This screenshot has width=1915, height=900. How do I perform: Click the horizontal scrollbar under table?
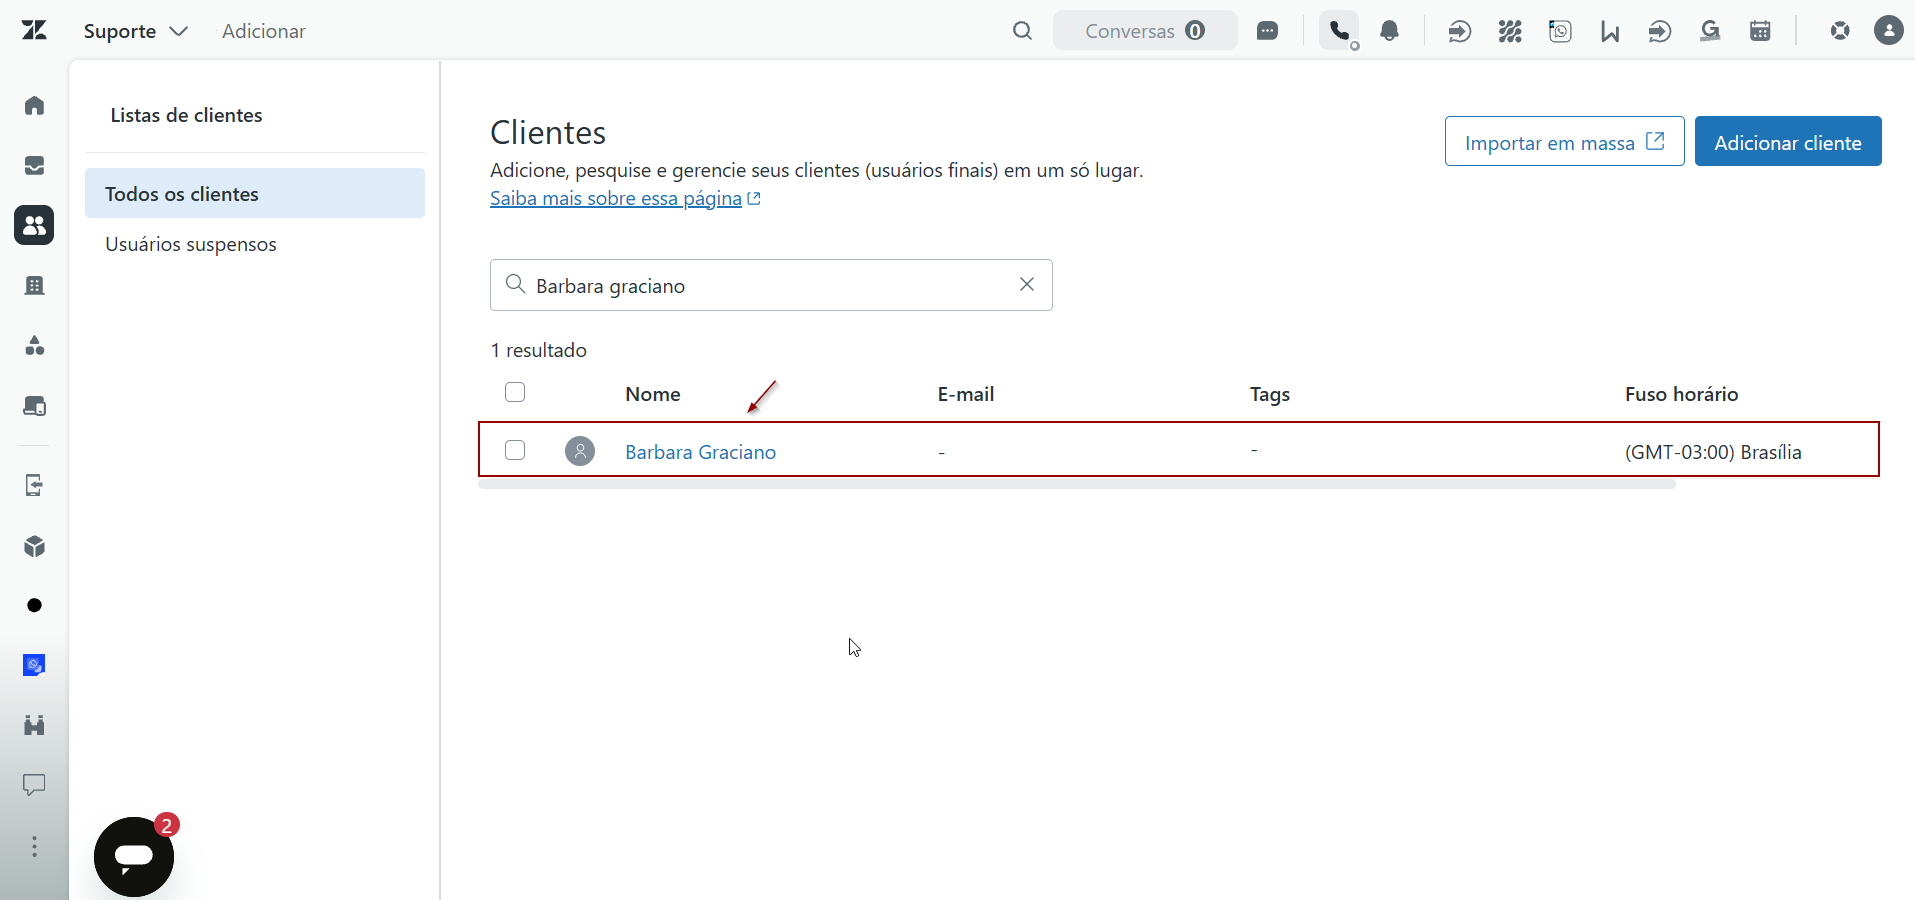click(1077, 484)
